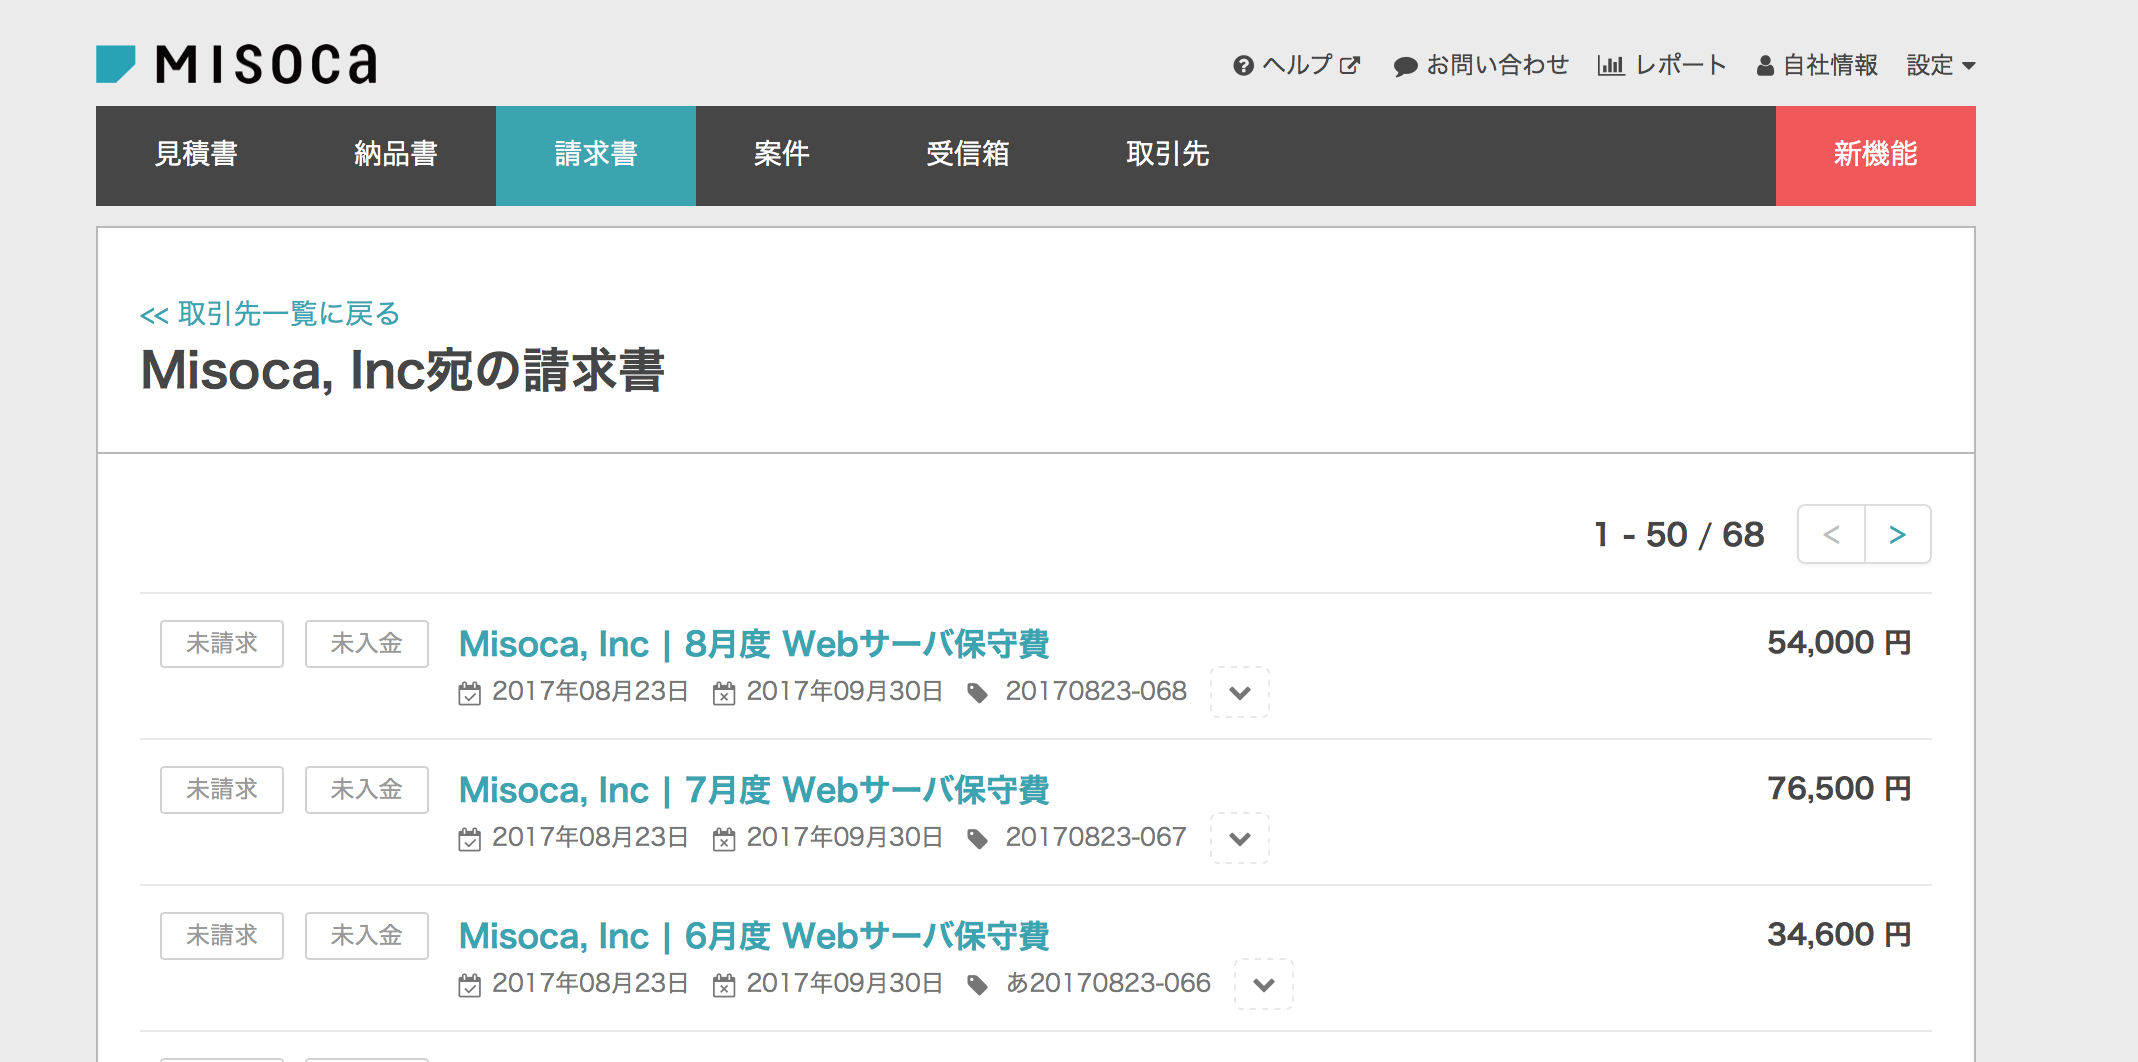Click the 34,600 円 amount
This screenshot has width=2138, height=1062.
pyautogui.click(x=1839, y=934)
